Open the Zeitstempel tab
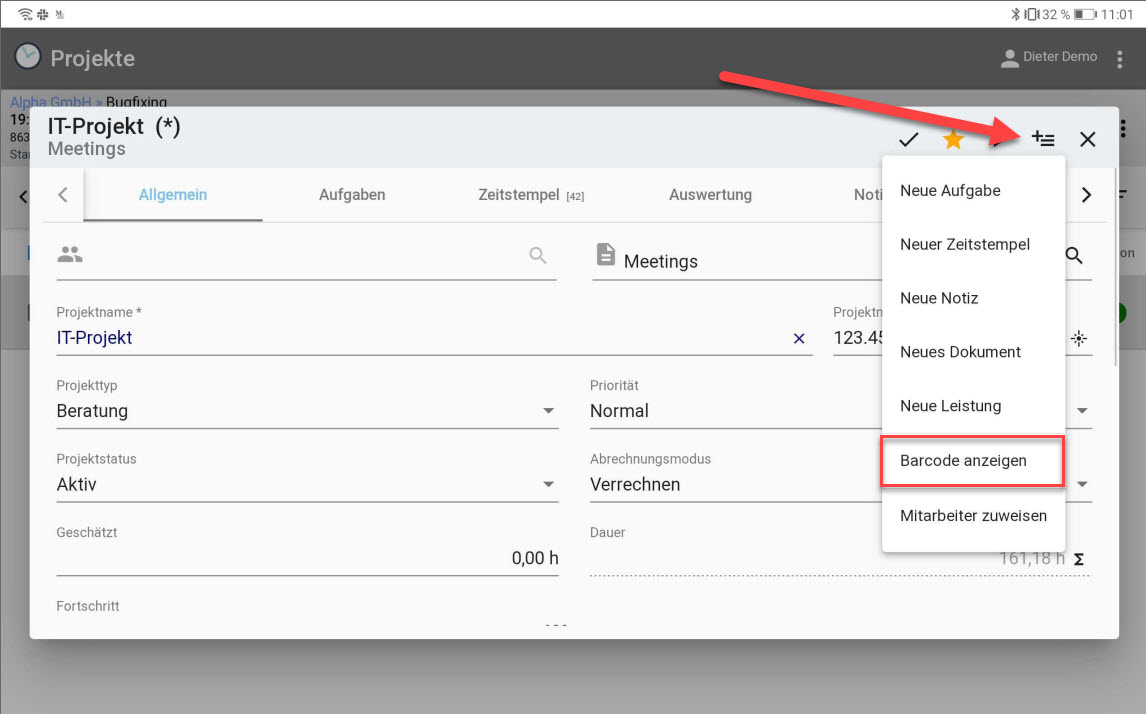Screen dimensions: 1146x714 pos(531,195)
